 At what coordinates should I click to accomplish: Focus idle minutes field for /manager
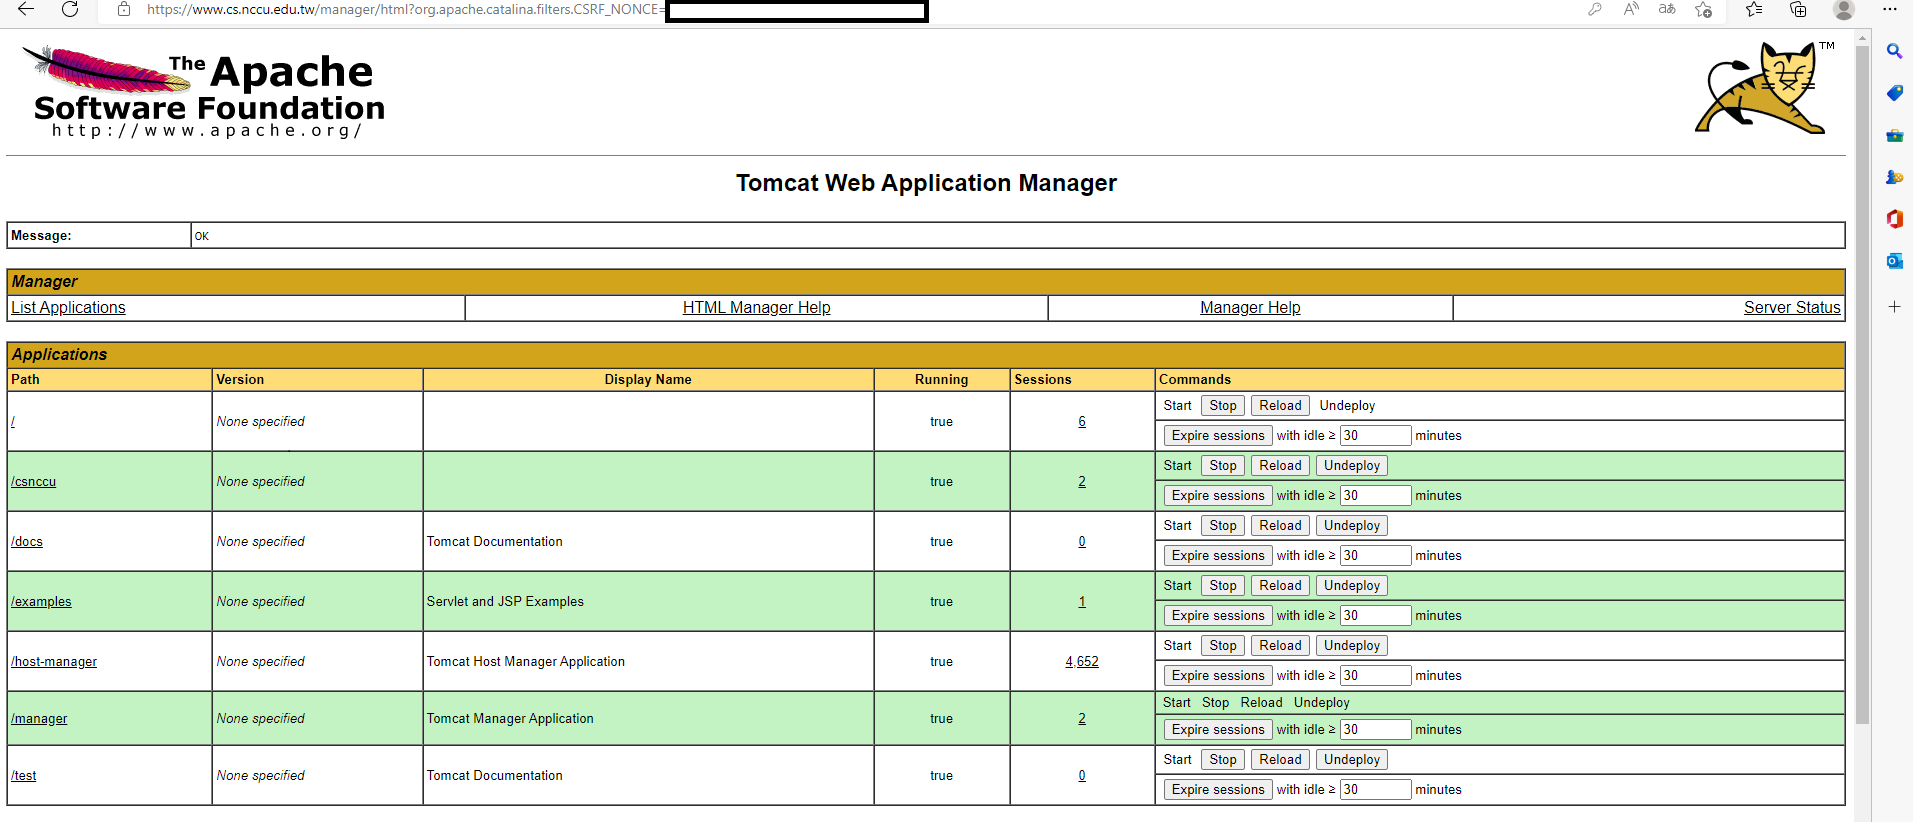pos(1375,729)
